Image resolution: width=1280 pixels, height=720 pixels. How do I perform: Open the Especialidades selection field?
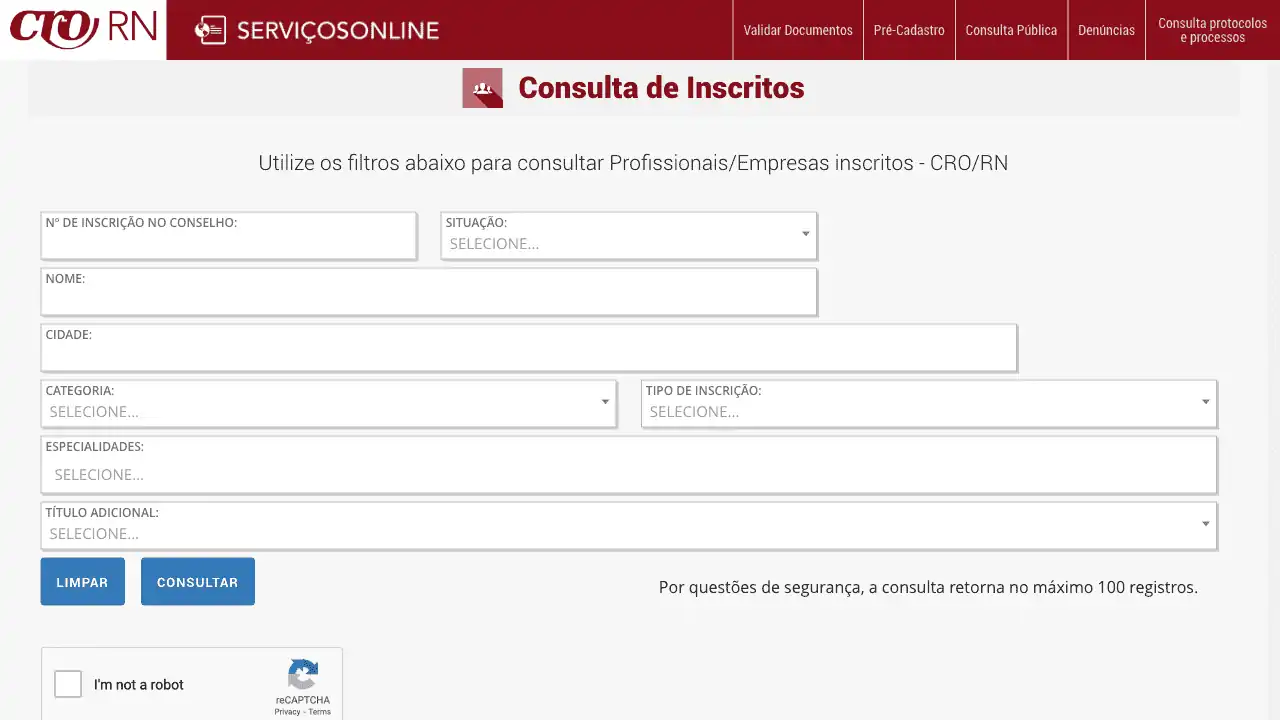point(628,474)
